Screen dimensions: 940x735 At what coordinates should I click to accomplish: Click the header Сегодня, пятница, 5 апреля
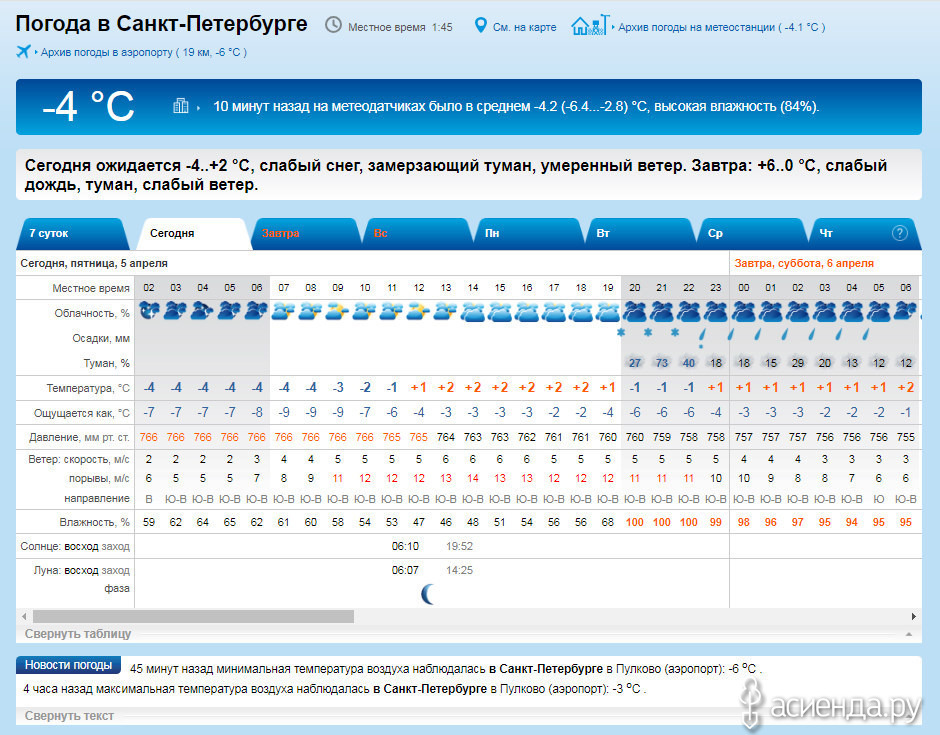click(x=94, y=263)
